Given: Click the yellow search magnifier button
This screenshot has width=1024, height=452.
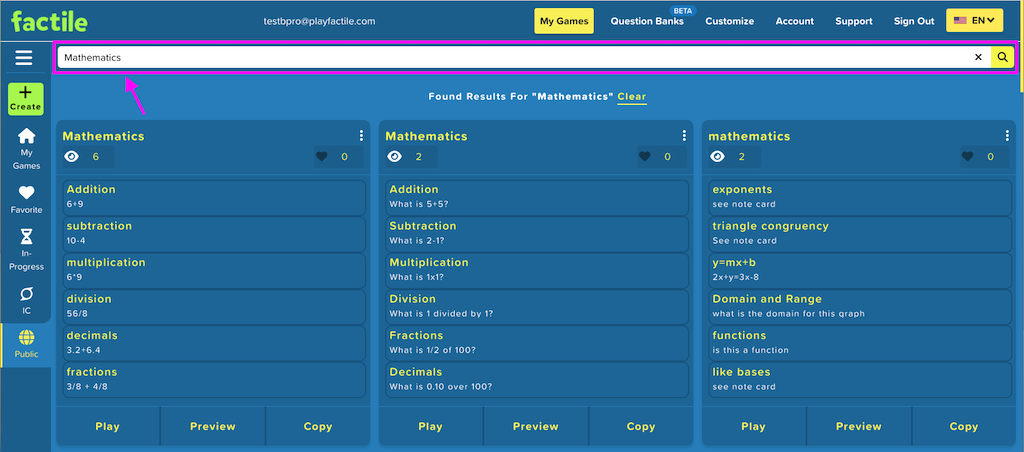Looking at the screenshot, I should click(x=1002, y=57).
